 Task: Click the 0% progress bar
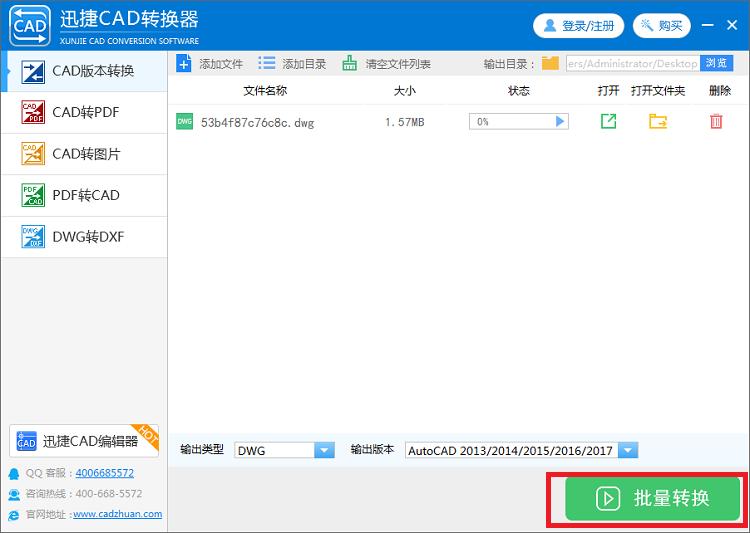click(518, 122)
